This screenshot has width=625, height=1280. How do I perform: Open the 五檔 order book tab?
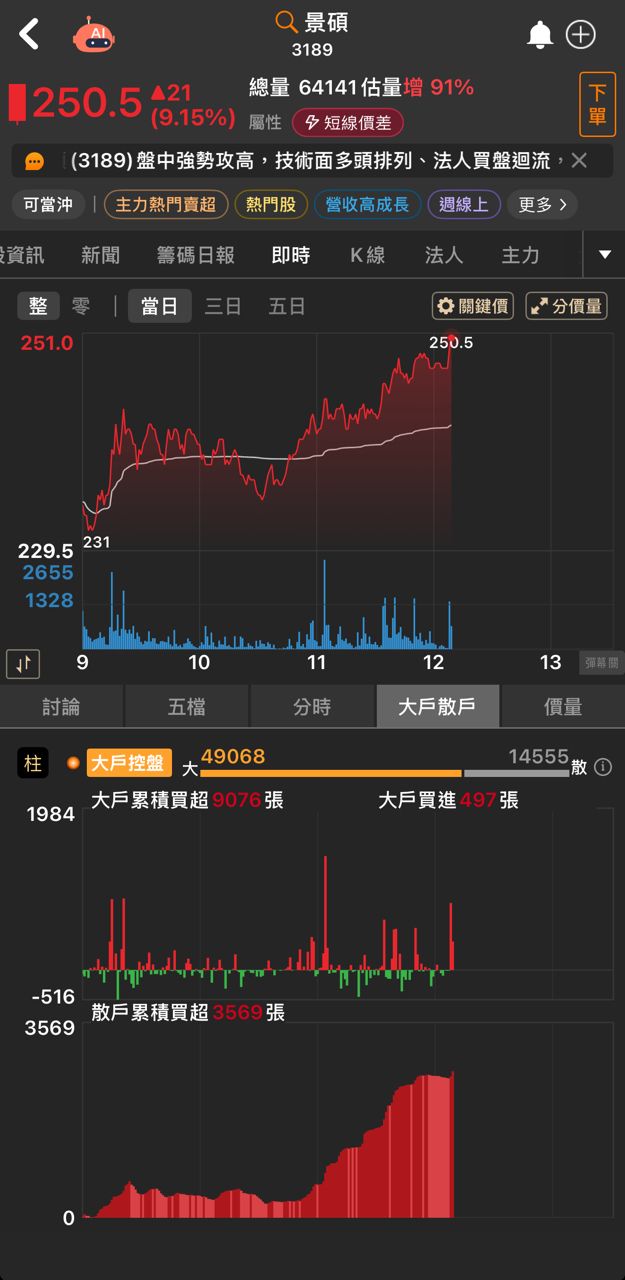pos(187,707)
